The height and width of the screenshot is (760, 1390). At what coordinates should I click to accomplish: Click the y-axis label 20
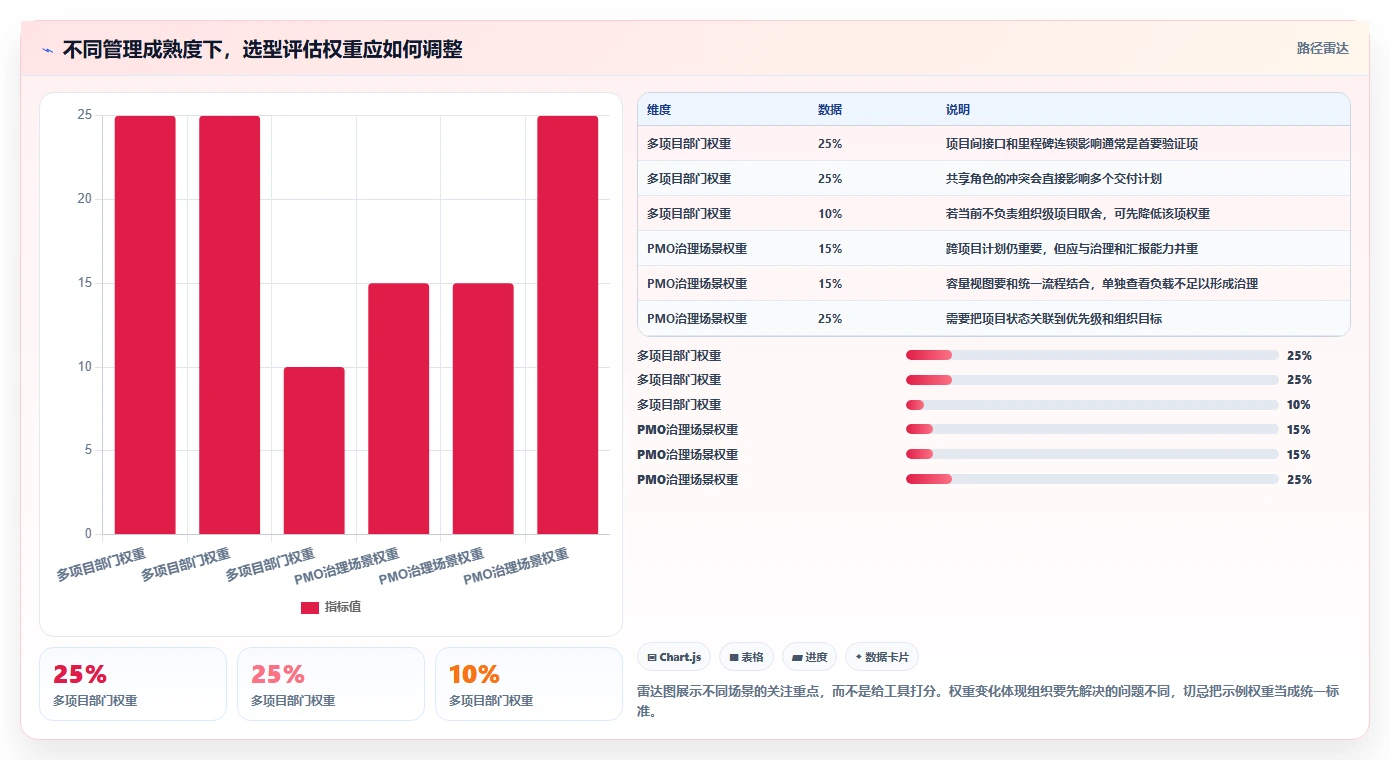pos(85,199)
